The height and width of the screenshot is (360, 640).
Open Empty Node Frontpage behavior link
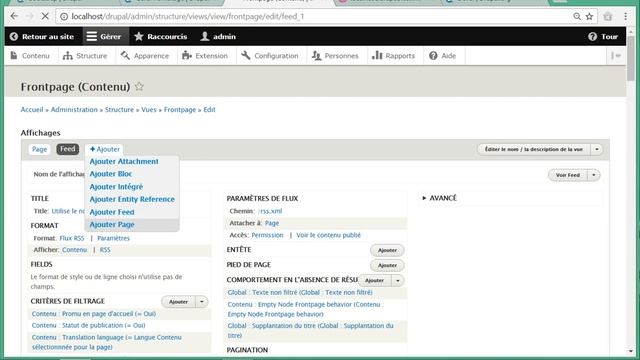(306, 309)
